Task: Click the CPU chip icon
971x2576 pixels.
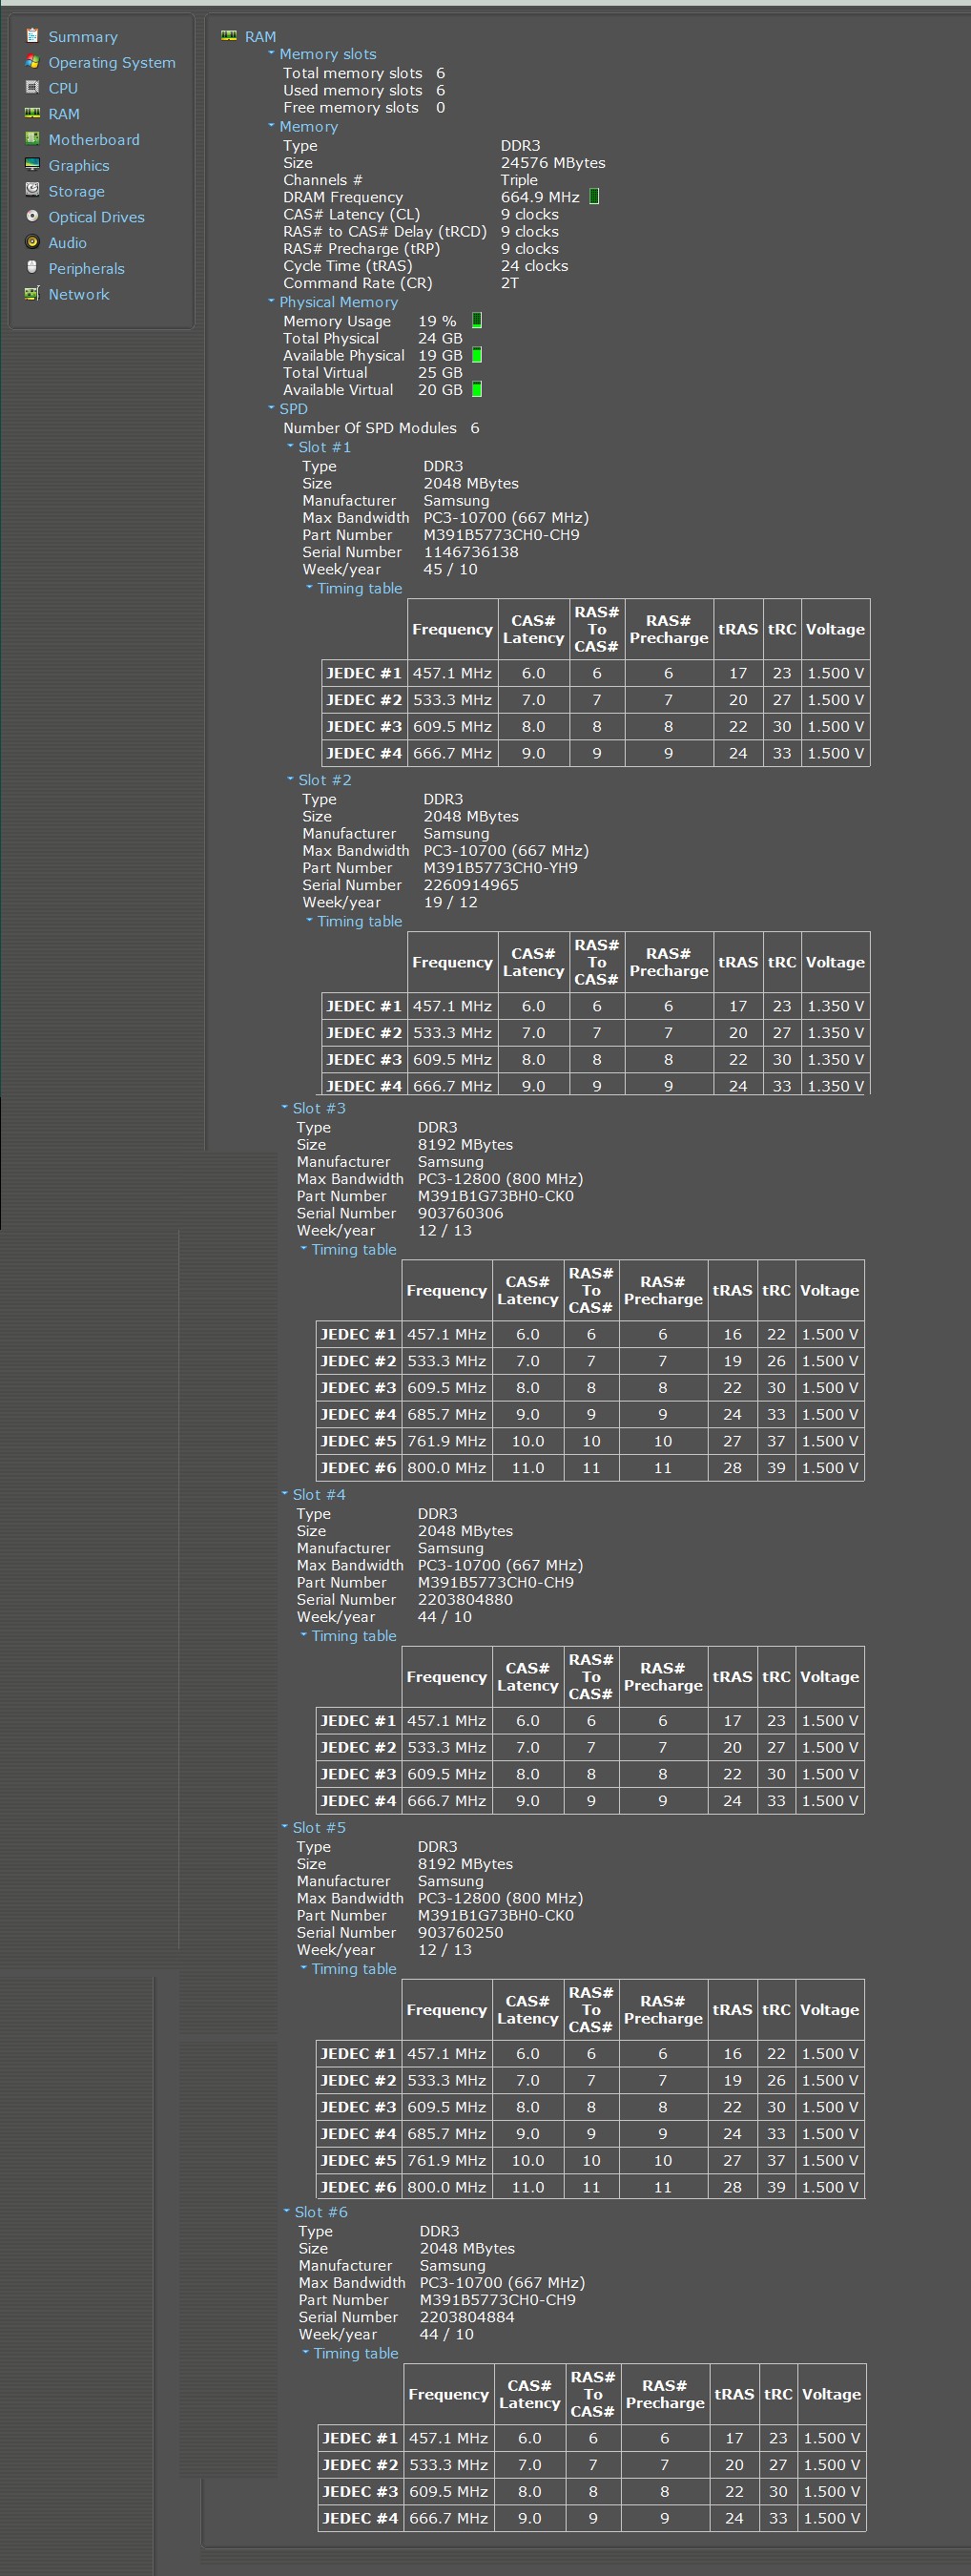Action: click(x=32, y=88)
